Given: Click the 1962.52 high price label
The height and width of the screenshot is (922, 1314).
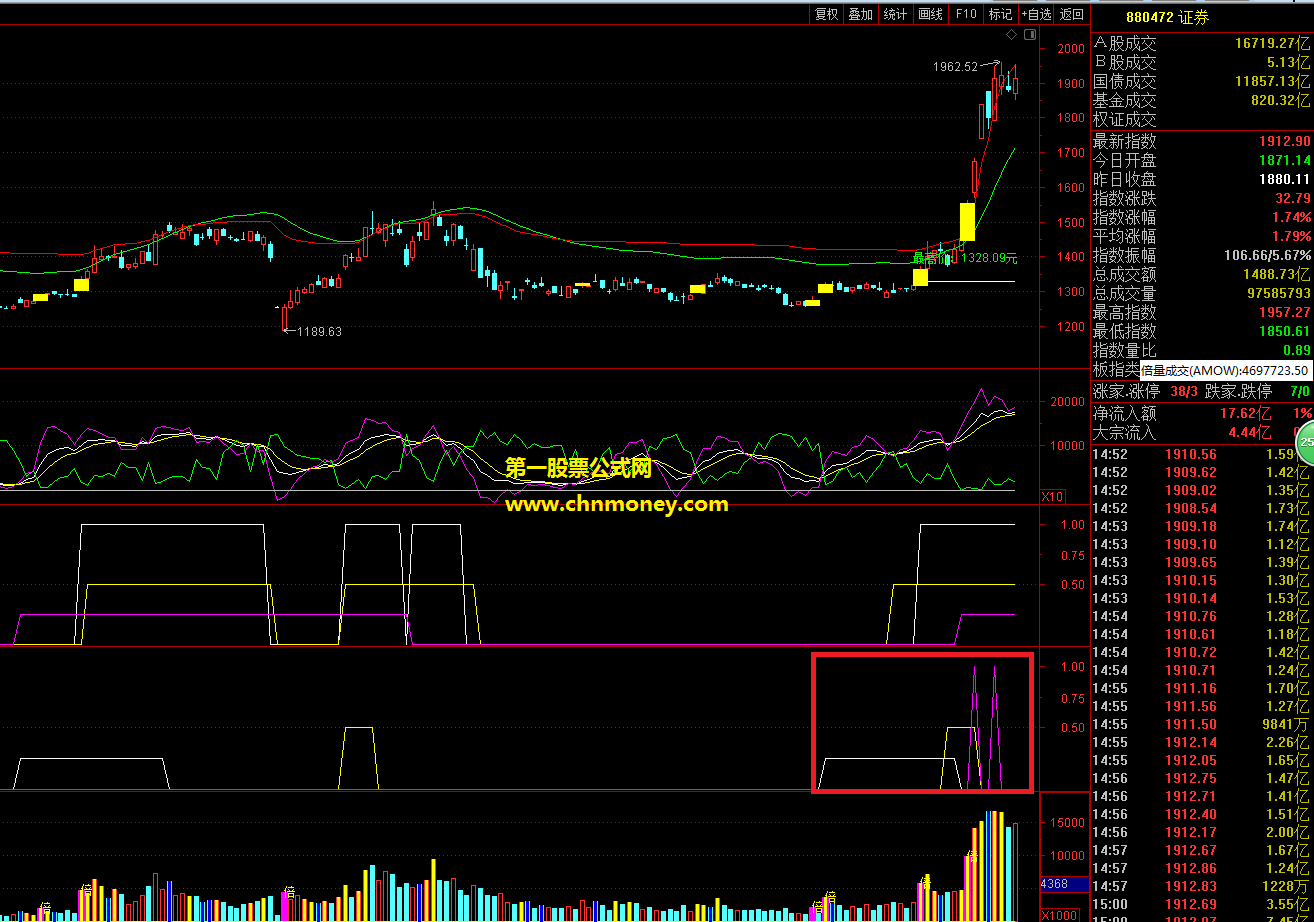Looking at the screenshot, I should [955, 67].
